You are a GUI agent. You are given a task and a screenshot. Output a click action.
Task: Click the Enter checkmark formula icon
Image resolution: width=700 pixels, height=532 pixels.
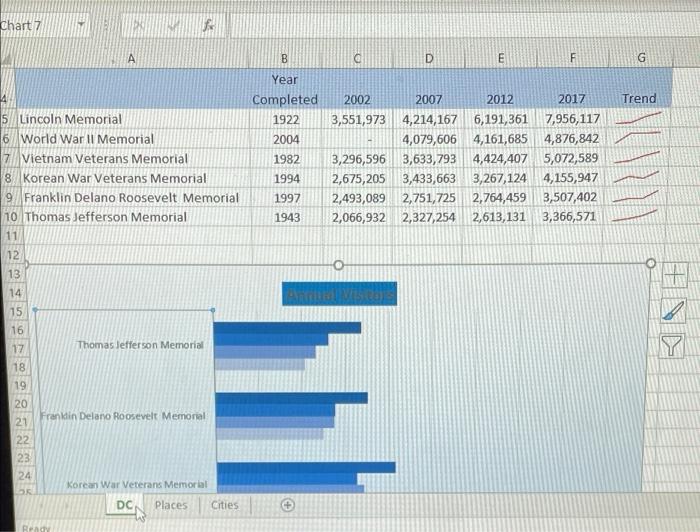[x=174, y=26]
